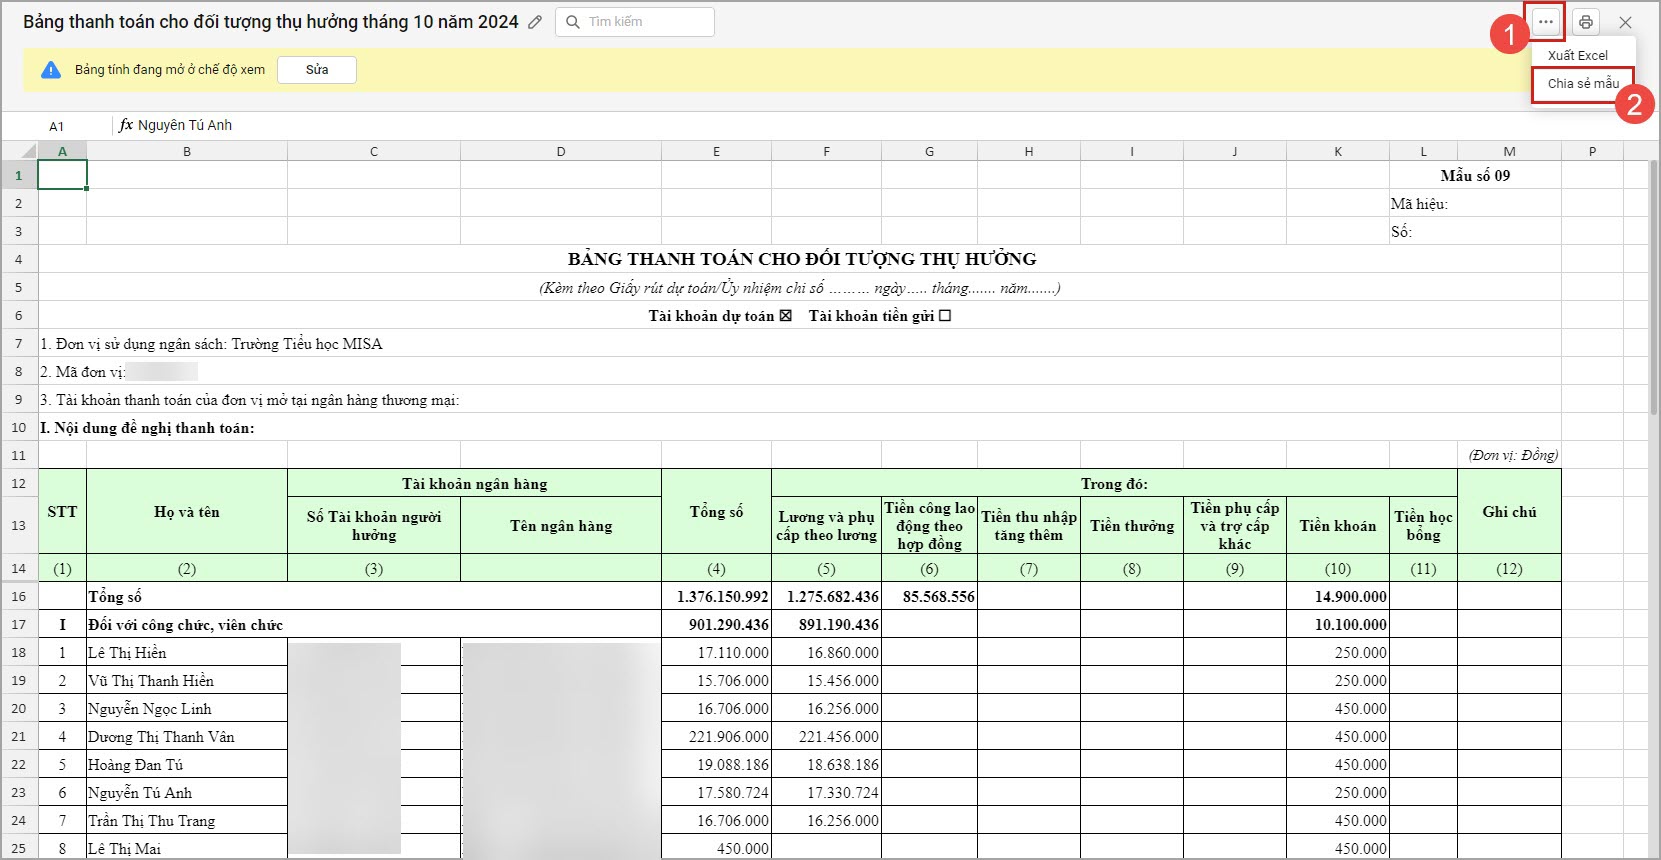Click the Số: cell in row 3
The image size is (1661, 860).
click(1475, 232)
